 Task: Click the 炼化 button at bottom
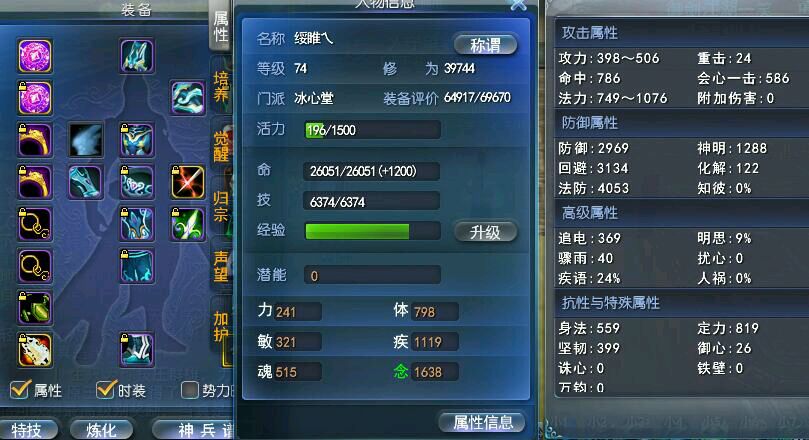coord(102,430)
